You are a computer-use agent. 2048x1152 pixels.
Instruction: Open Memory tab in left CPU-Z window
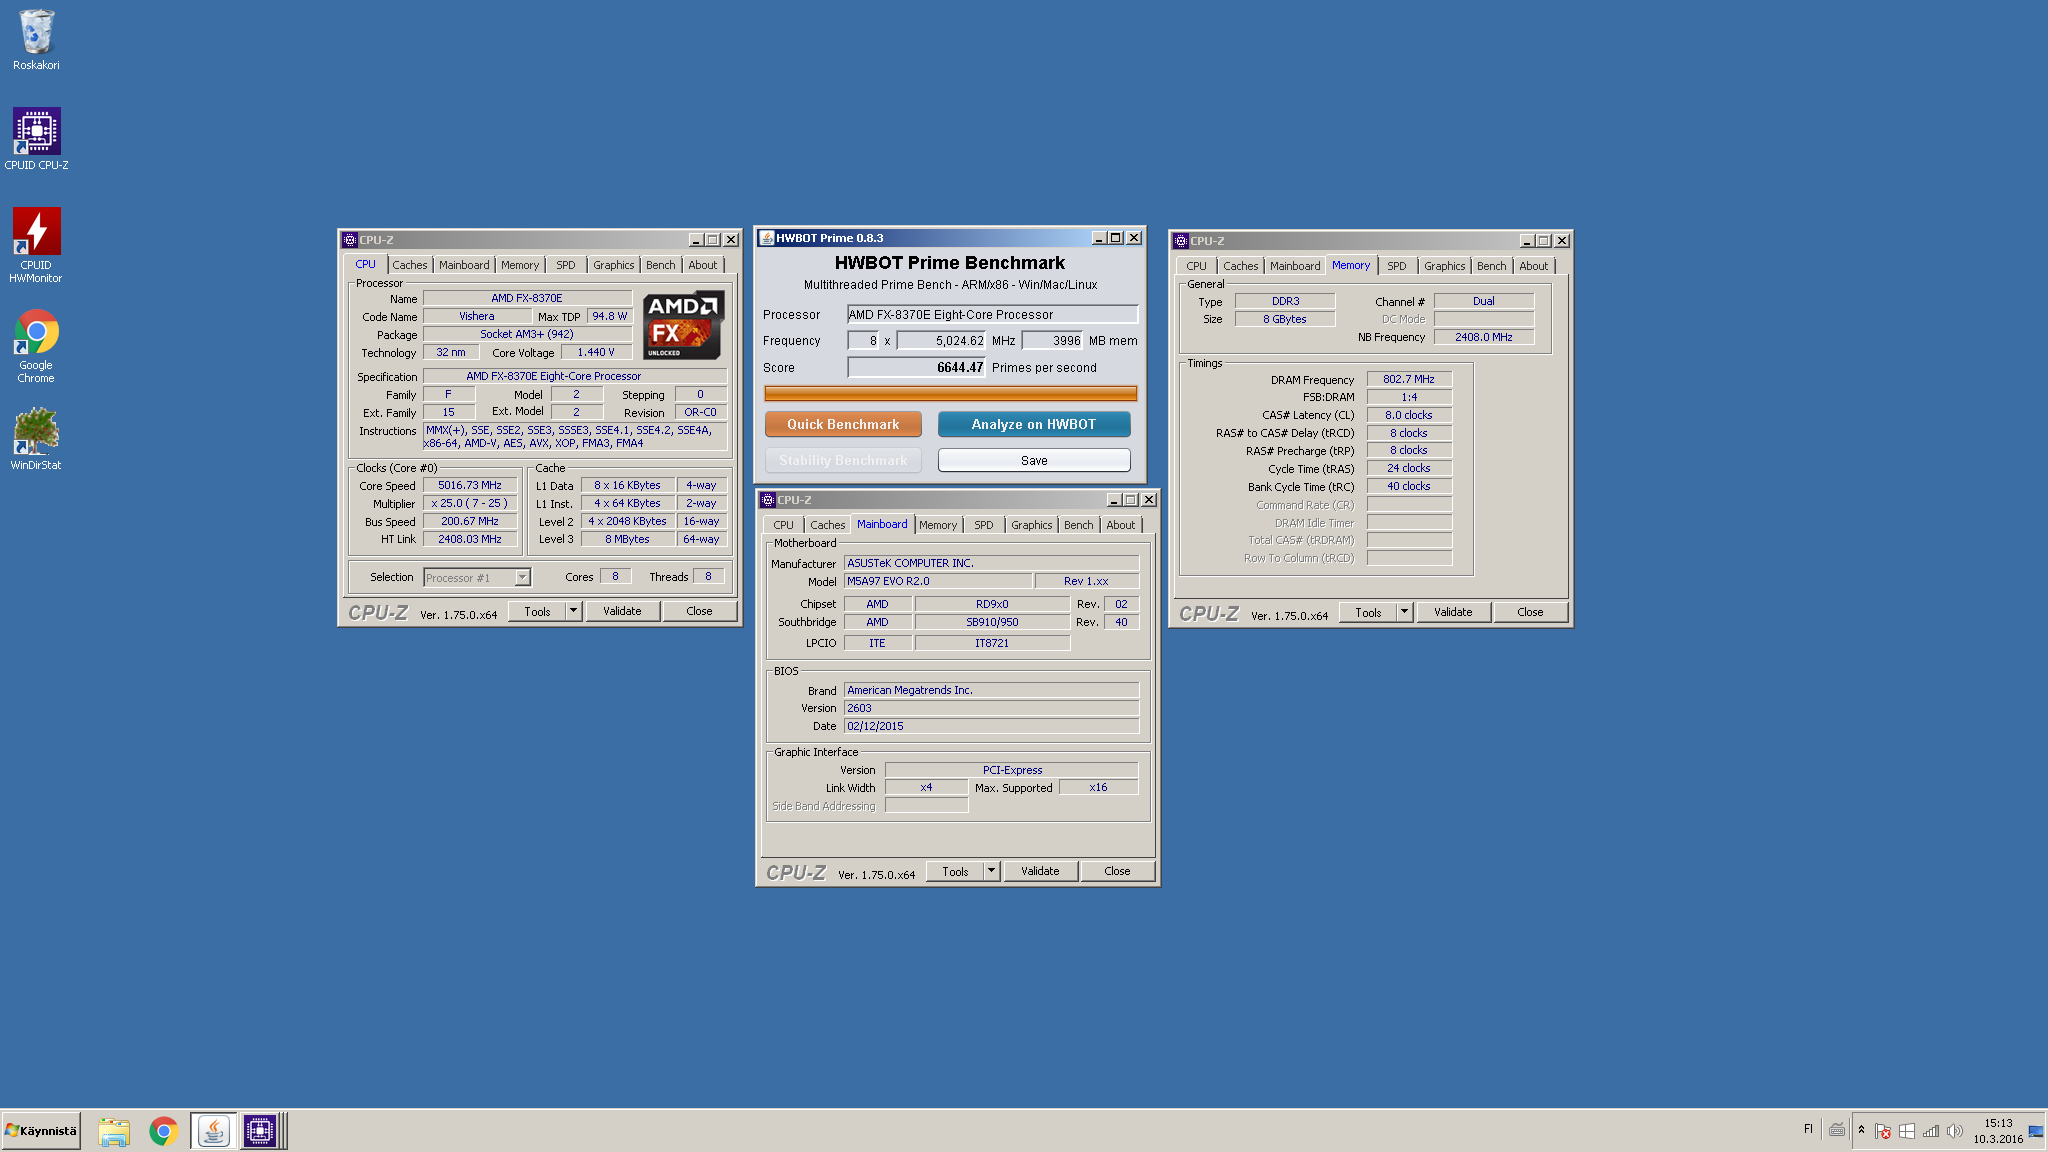[520, 265]
